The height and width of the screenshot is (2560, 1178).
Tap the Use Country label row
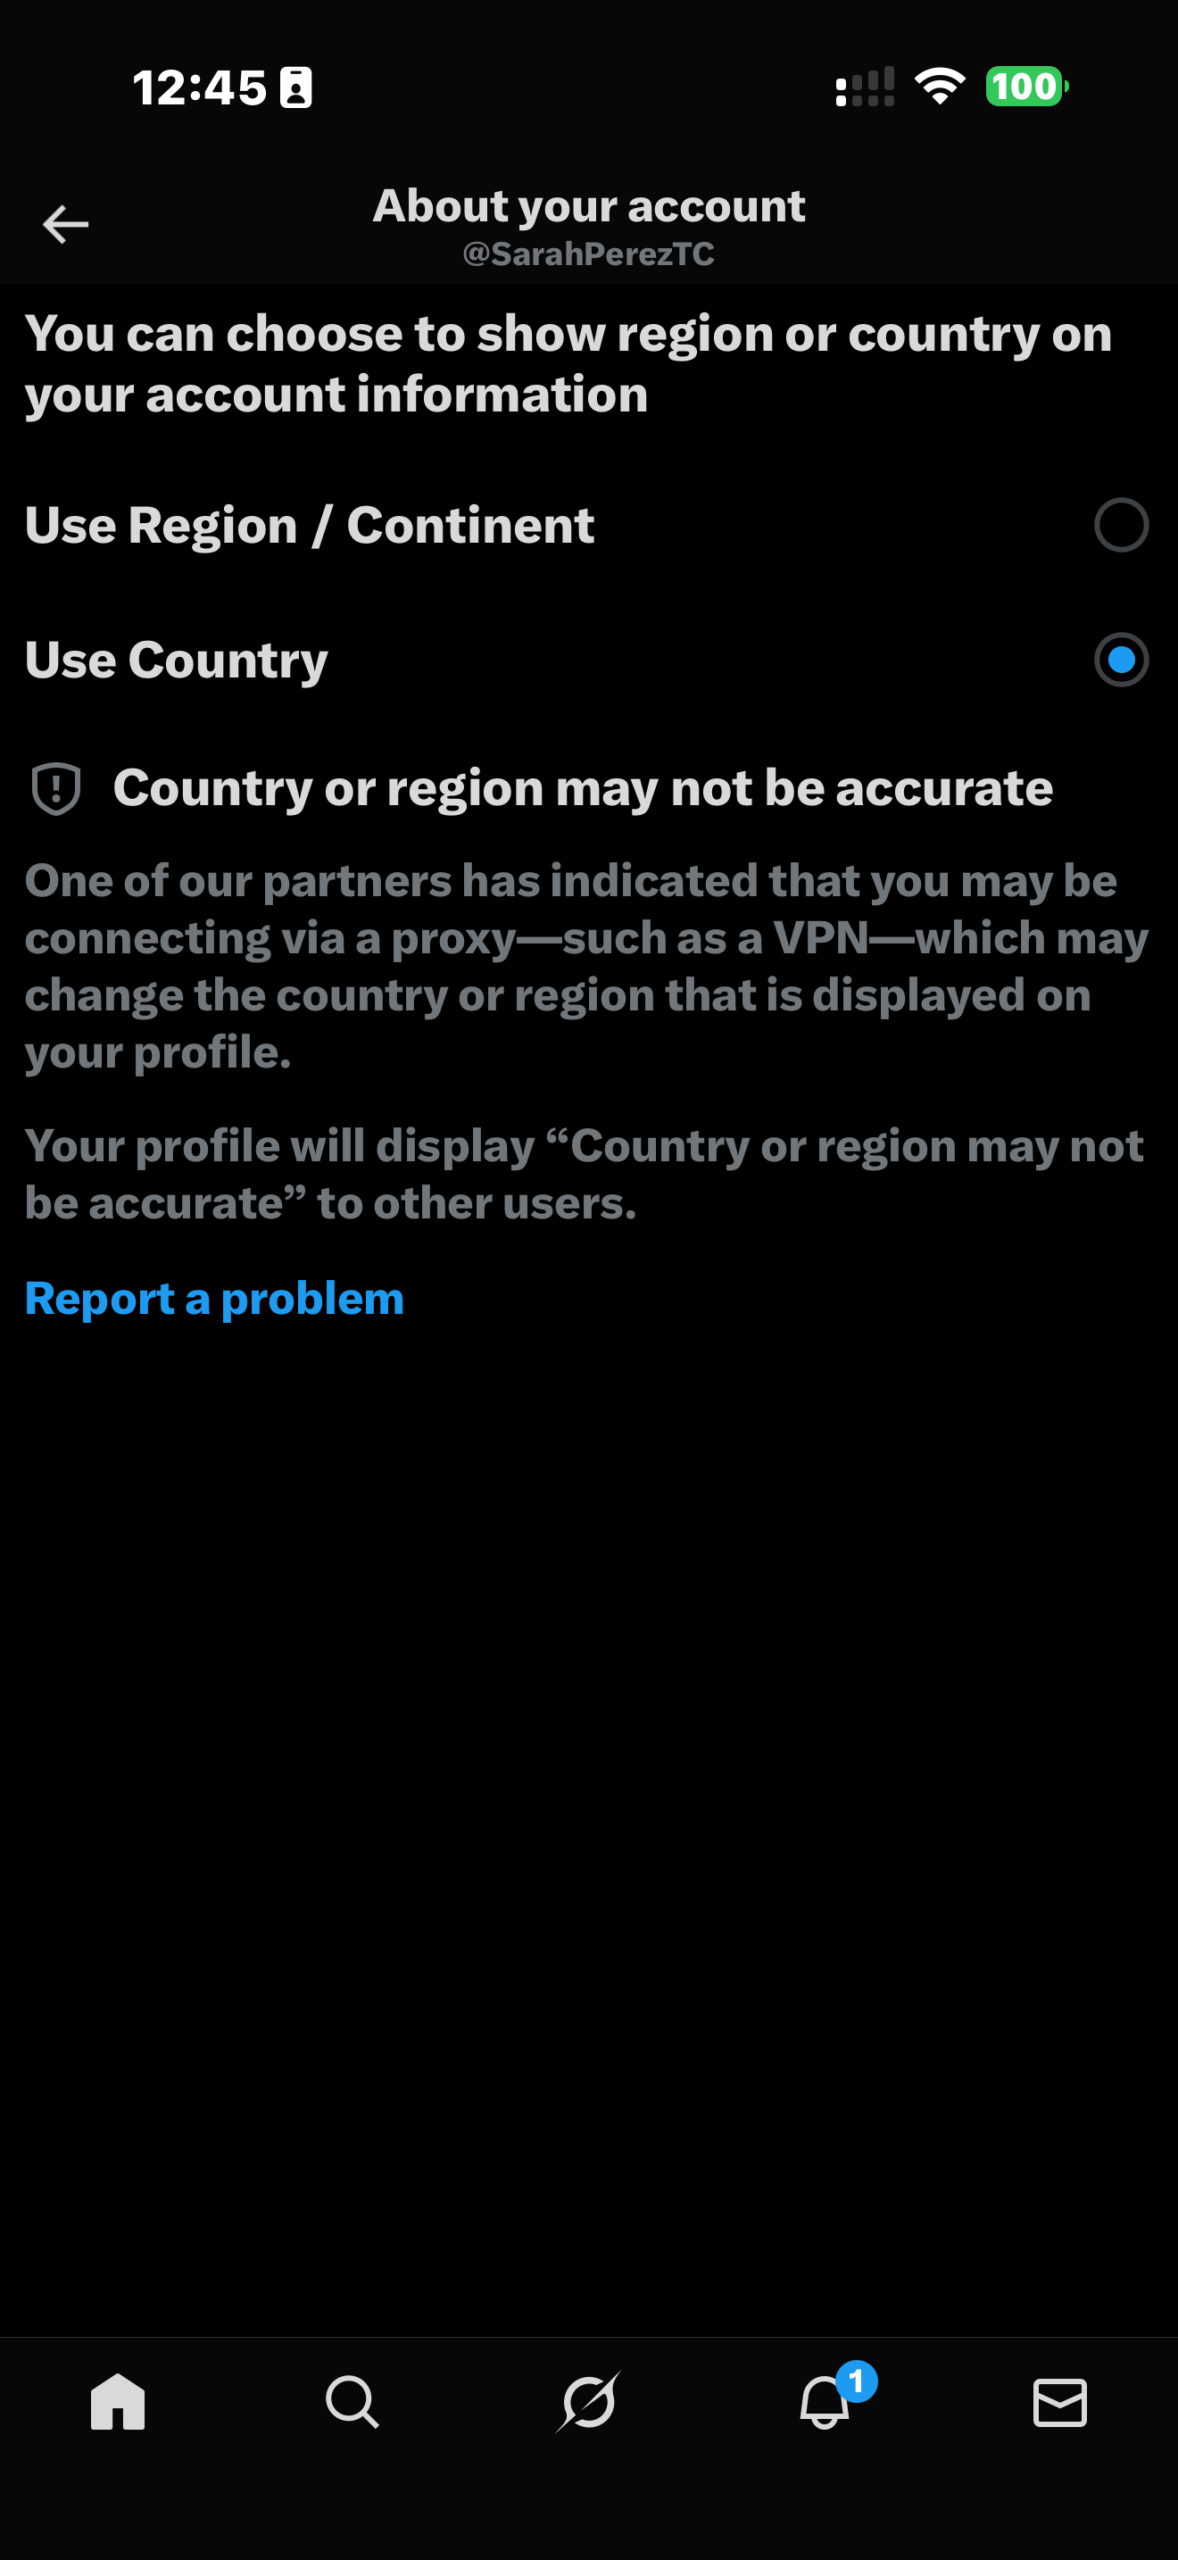click(589, 660)
